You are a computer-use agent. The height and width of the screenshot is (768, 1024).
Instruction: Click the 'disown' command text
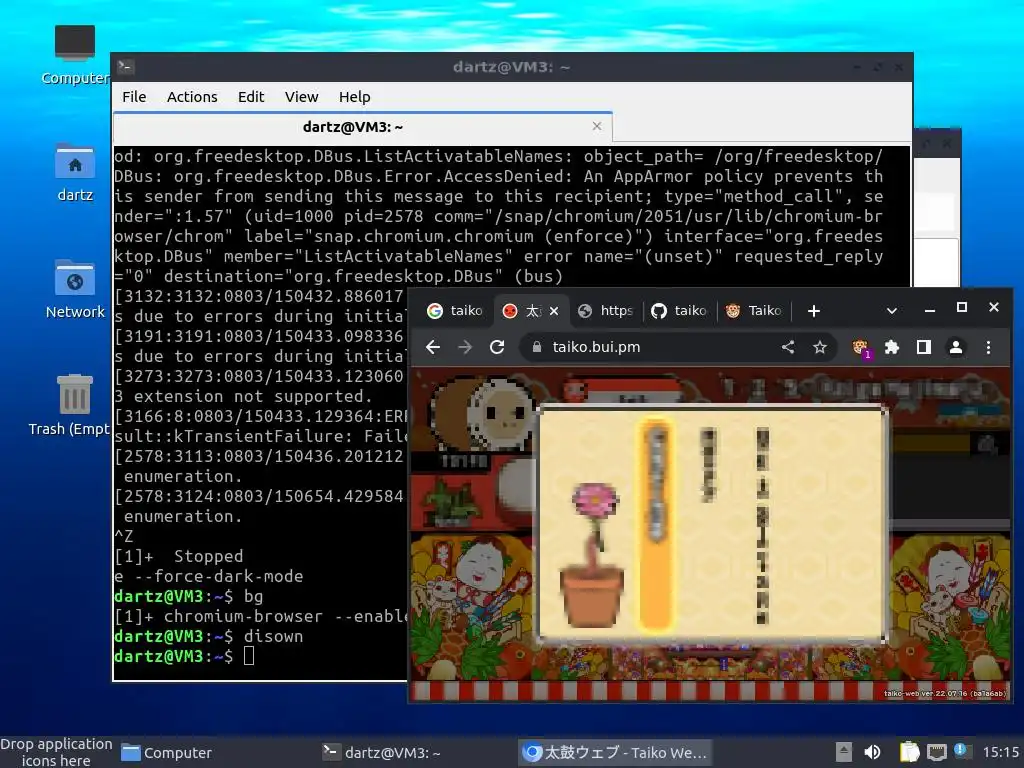(273, 637)
